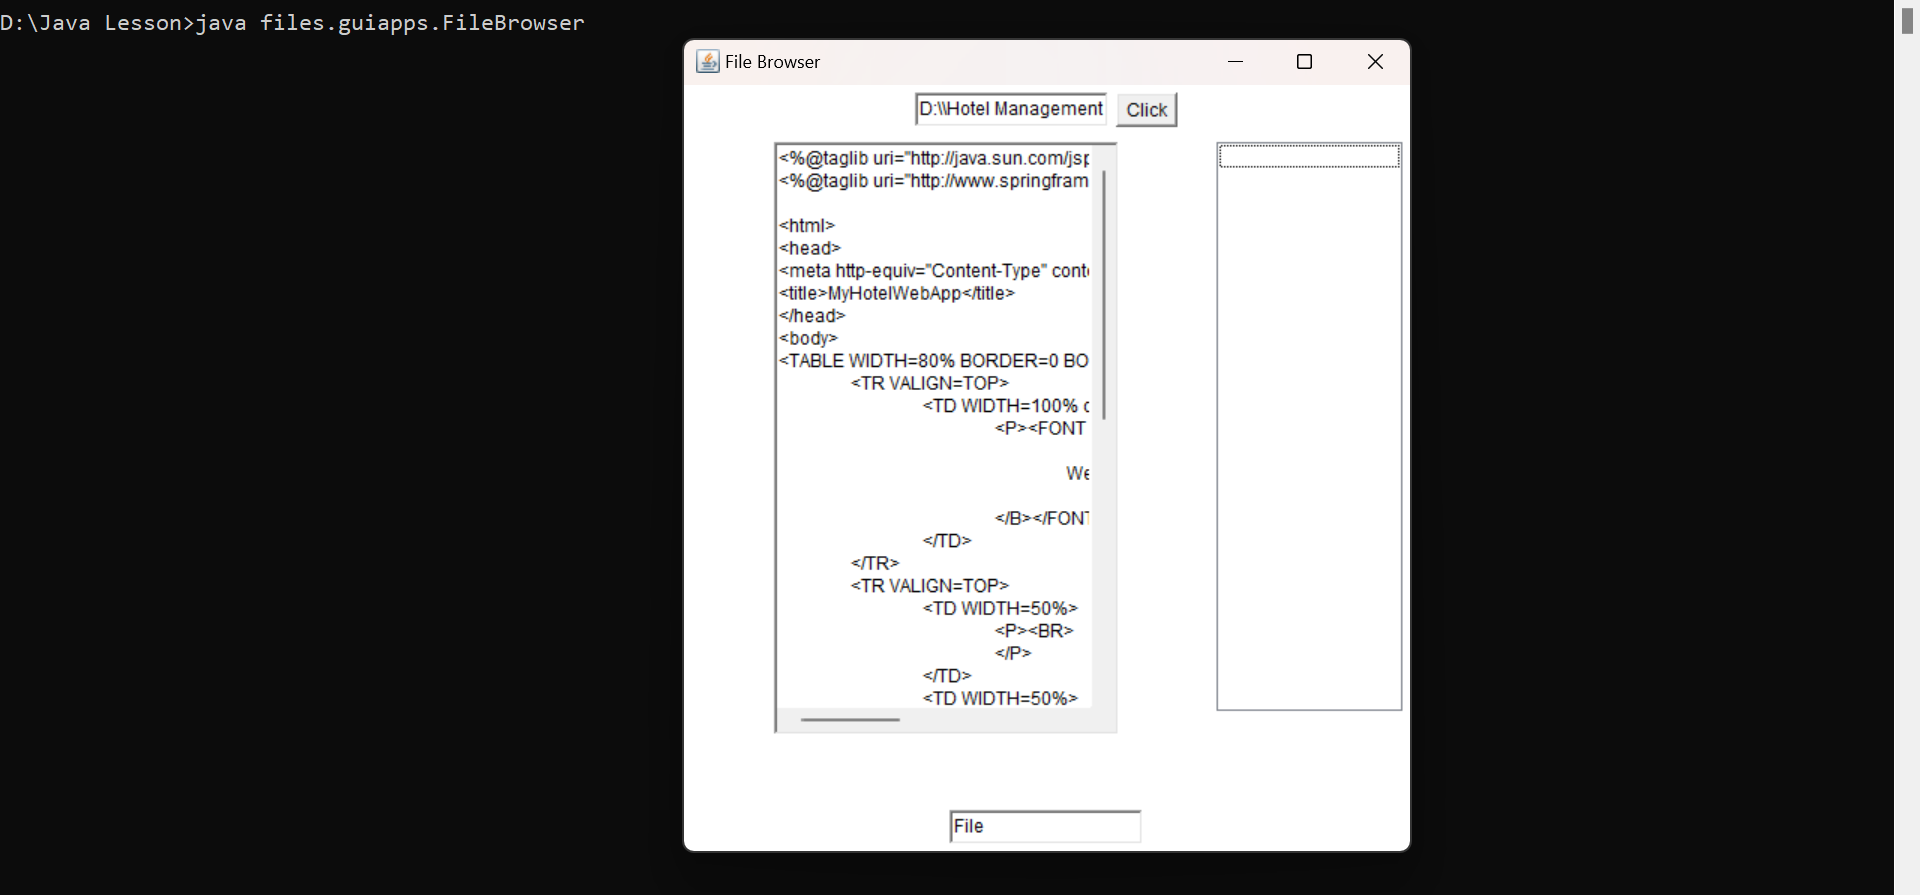The height and width of the screenshot is (895, 1920).
Task: Click the text field containing 'File'
Action: [x=1045, y=826]
